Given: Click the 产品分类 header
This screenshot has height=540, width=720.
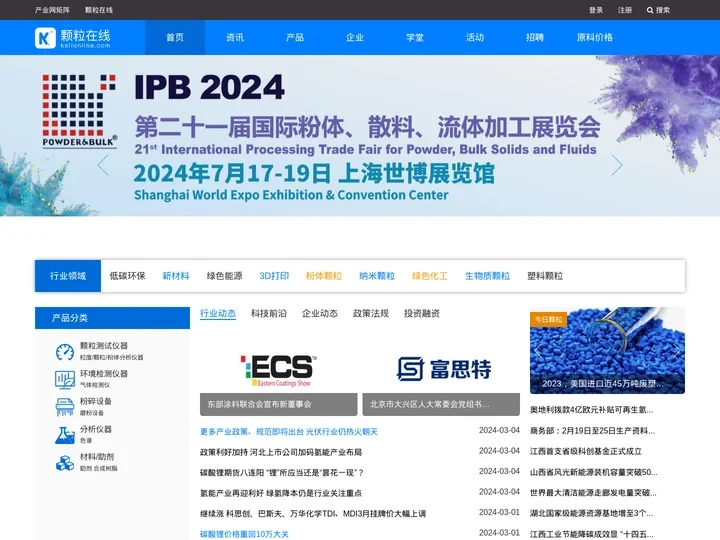Looking at the screenshot, I should coord(112,318).
